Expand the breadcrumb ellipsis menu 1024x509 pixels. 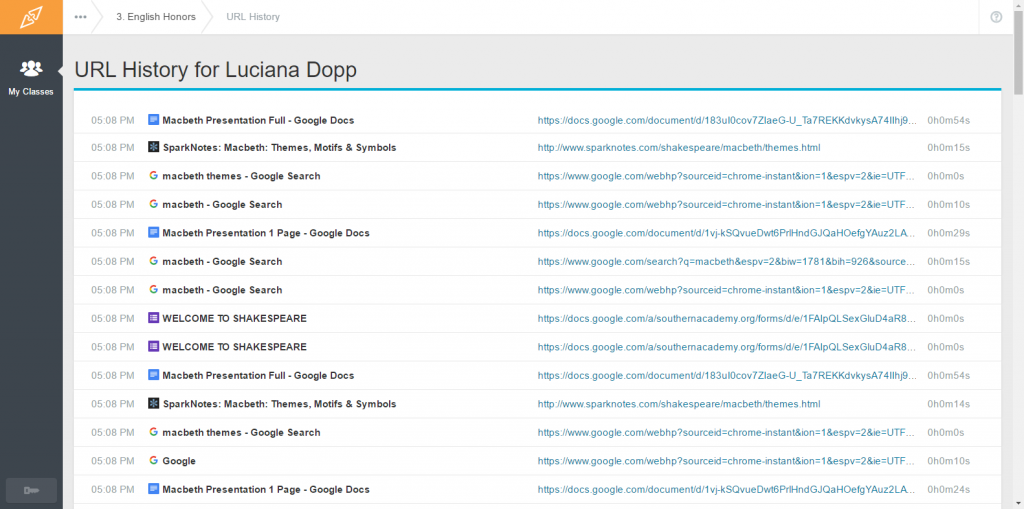pyautogui.click(x=80, y=17)
